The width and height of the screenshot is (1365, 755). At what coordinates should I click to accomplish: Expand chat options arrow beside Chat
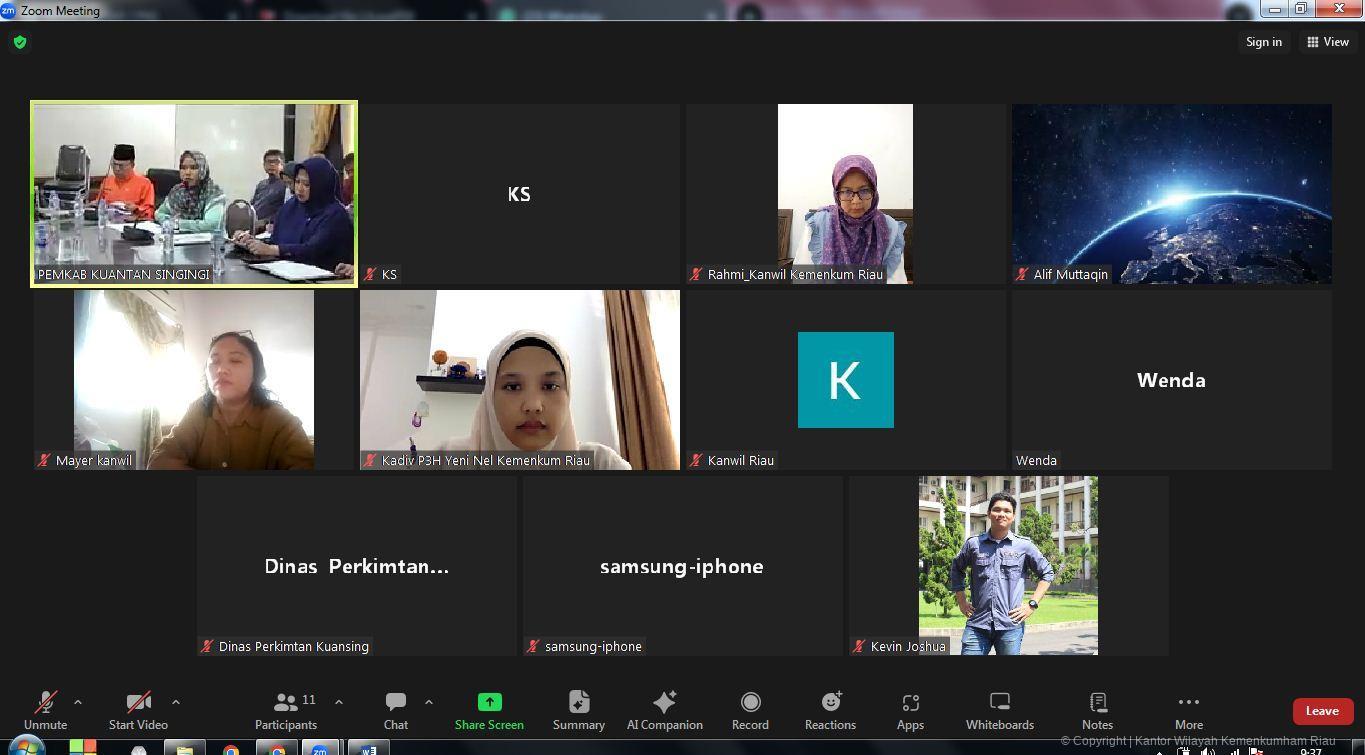coord(429,702)
